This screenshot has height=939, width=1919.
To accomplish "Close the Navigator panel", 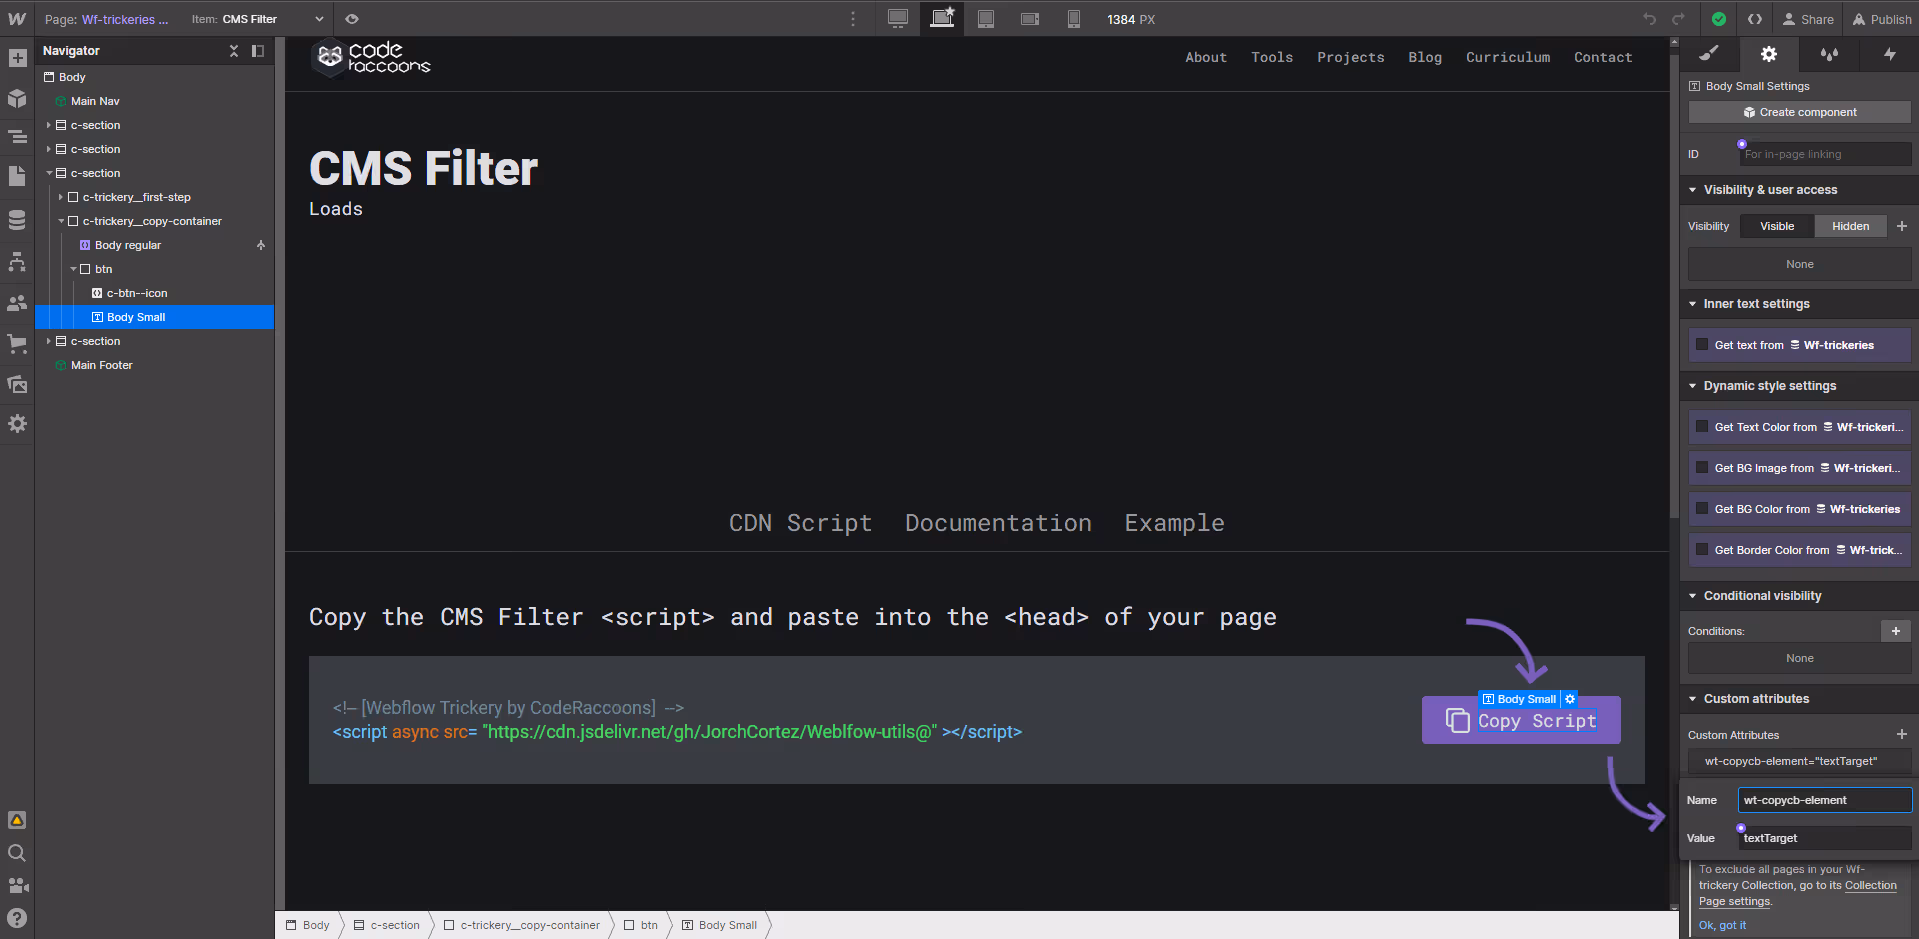I will pos(234,51).
